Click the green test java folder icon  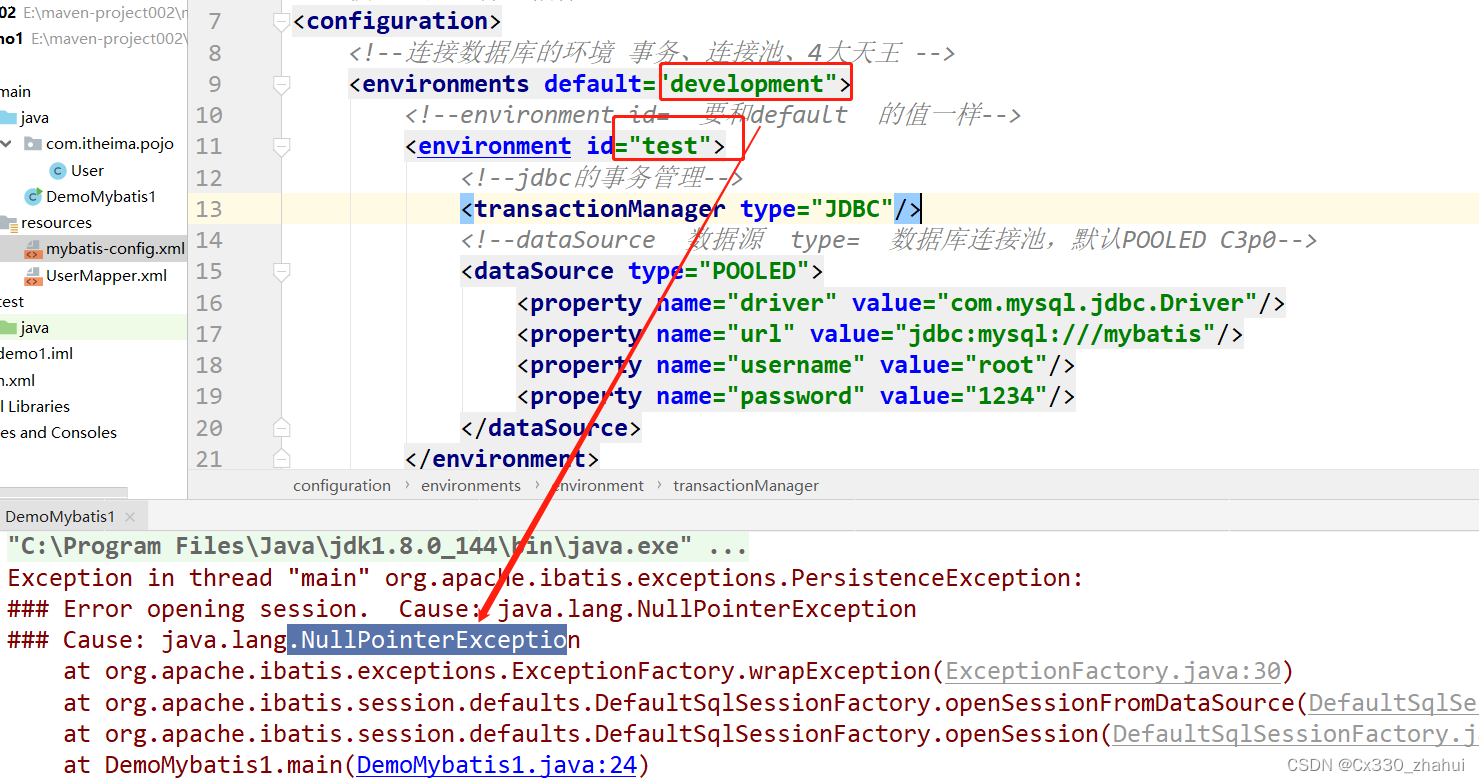coord(9,328)
